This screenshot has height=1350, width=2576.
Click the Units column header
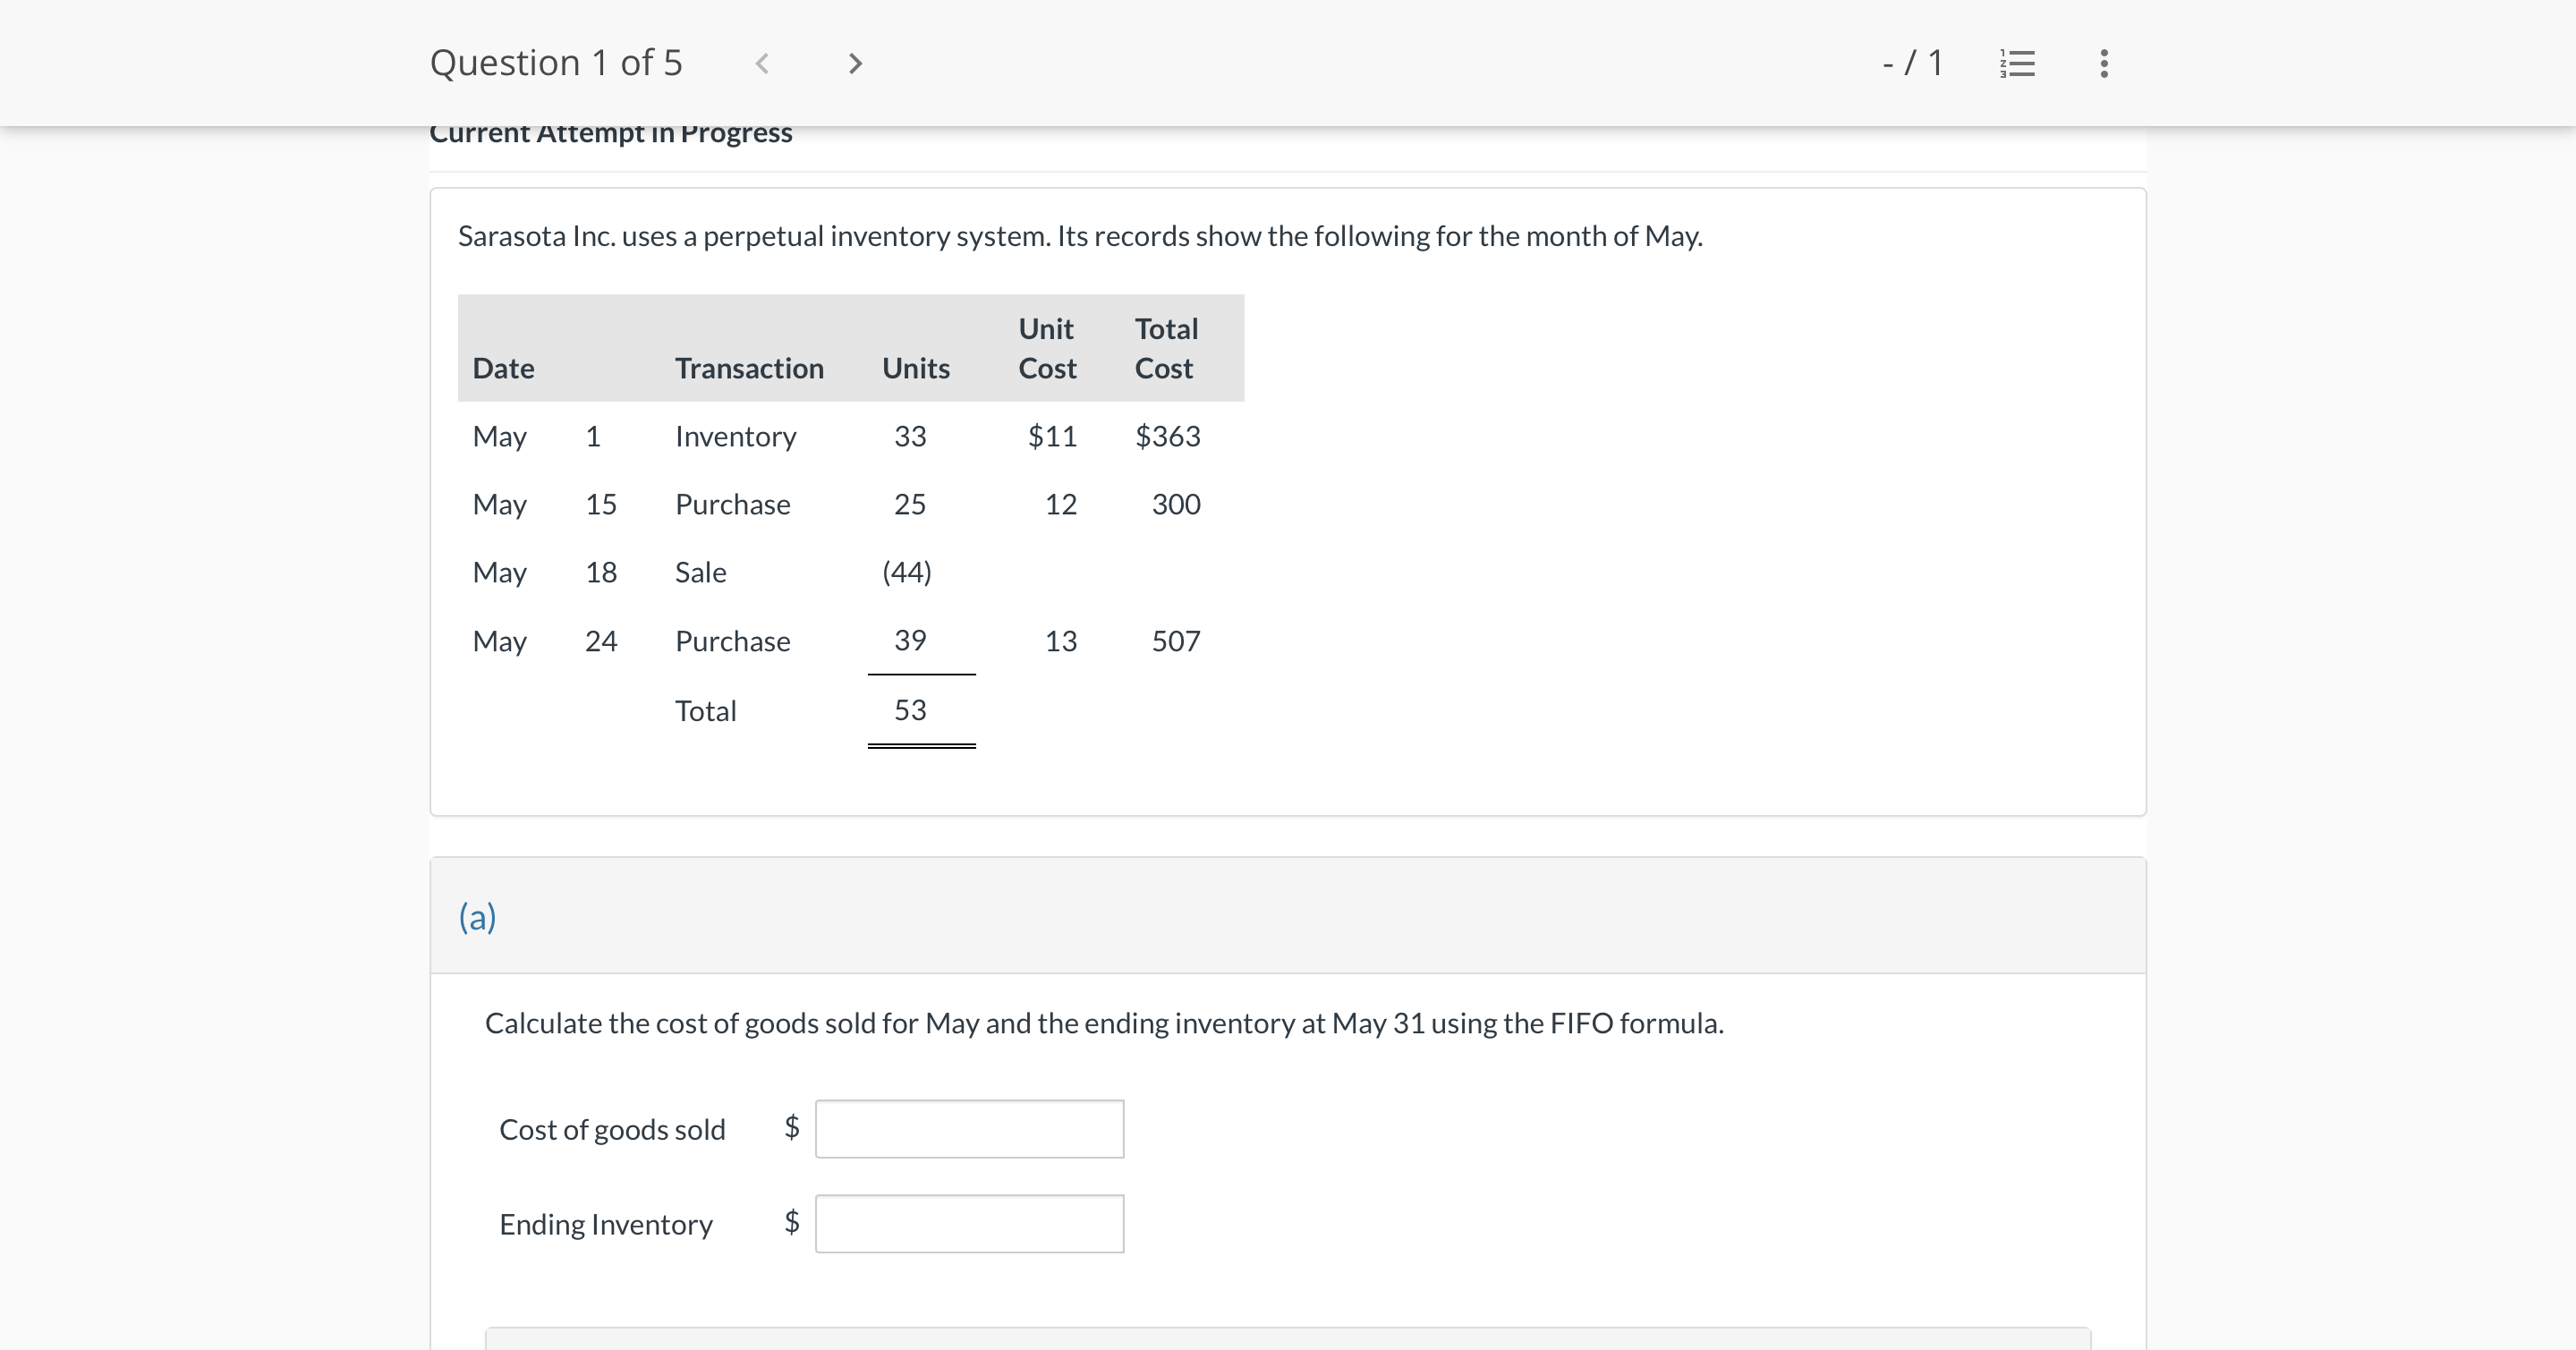[x=915, y=368]
